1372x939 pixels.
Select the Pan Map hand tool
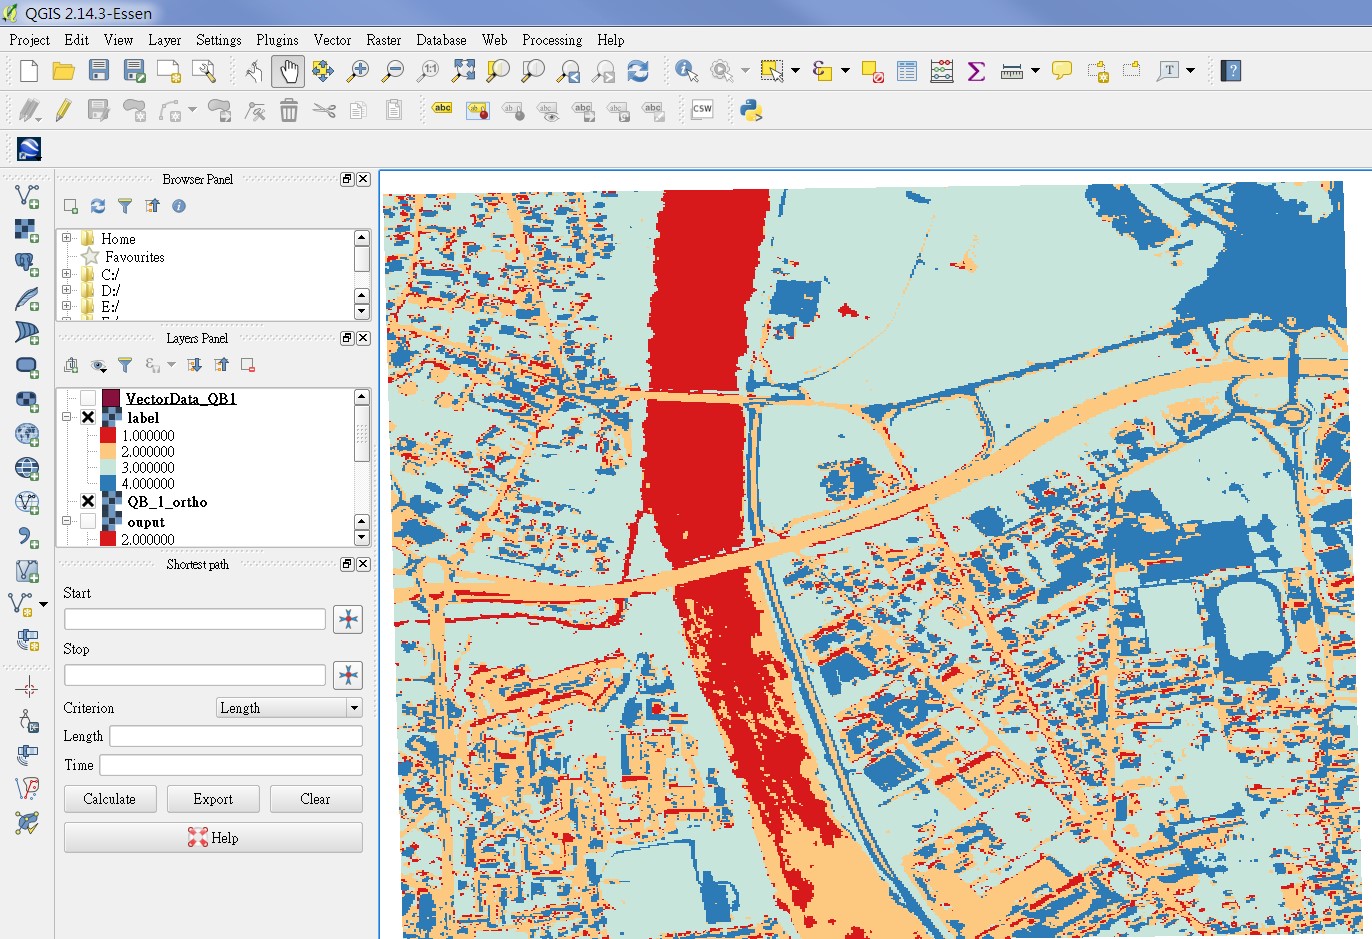(288, 71)
